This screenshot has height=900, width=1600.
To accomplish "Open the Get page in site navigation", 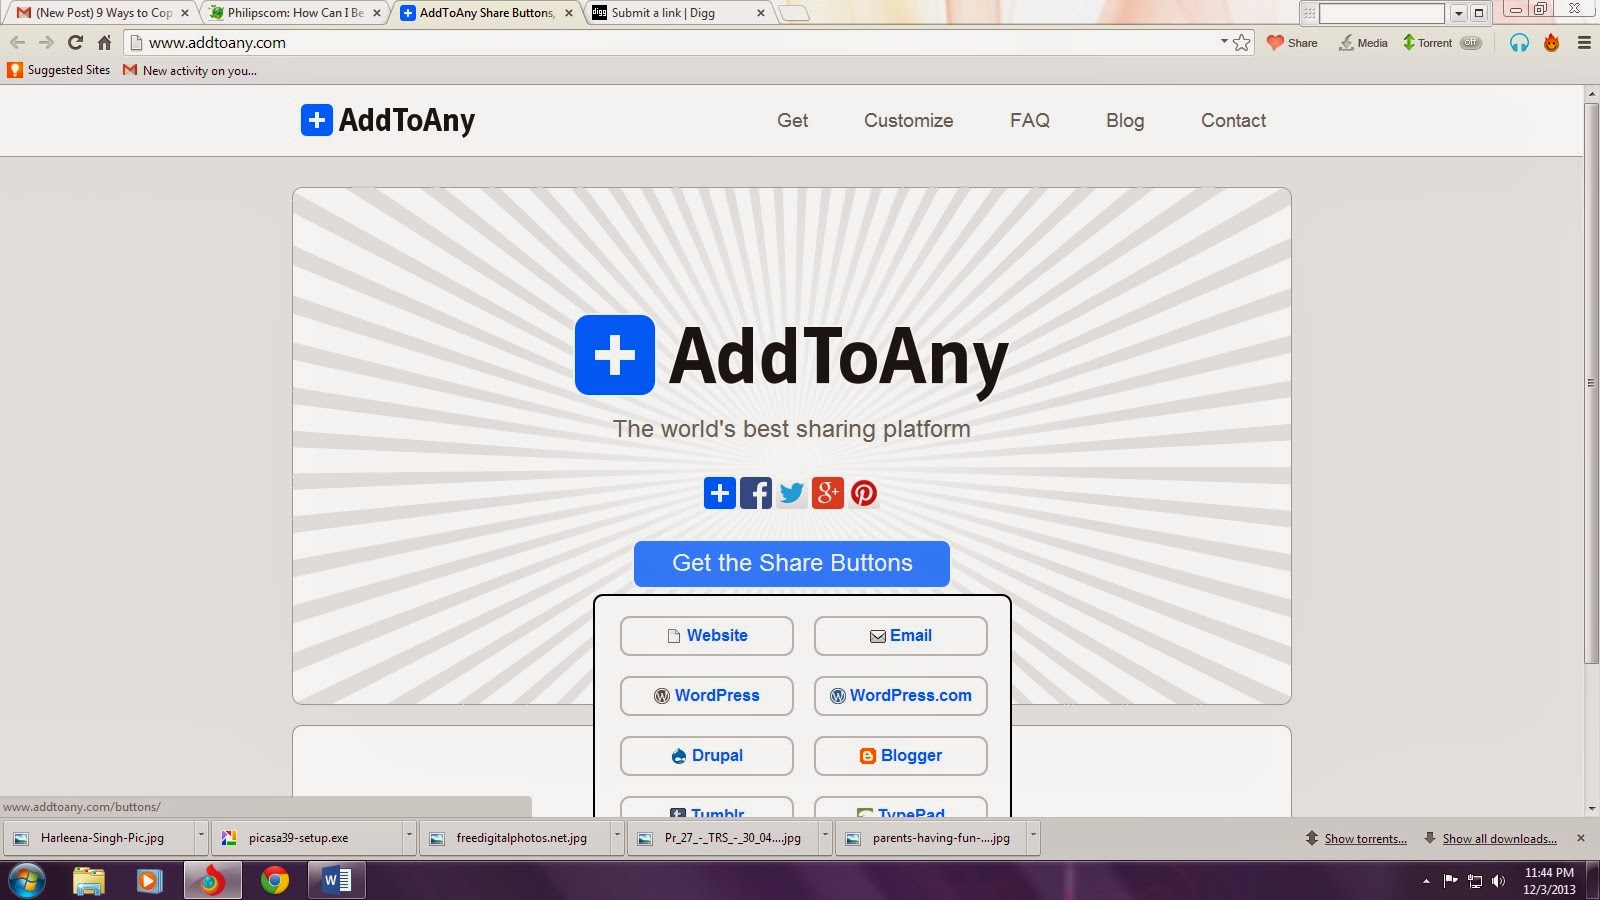I will (792, 120).
